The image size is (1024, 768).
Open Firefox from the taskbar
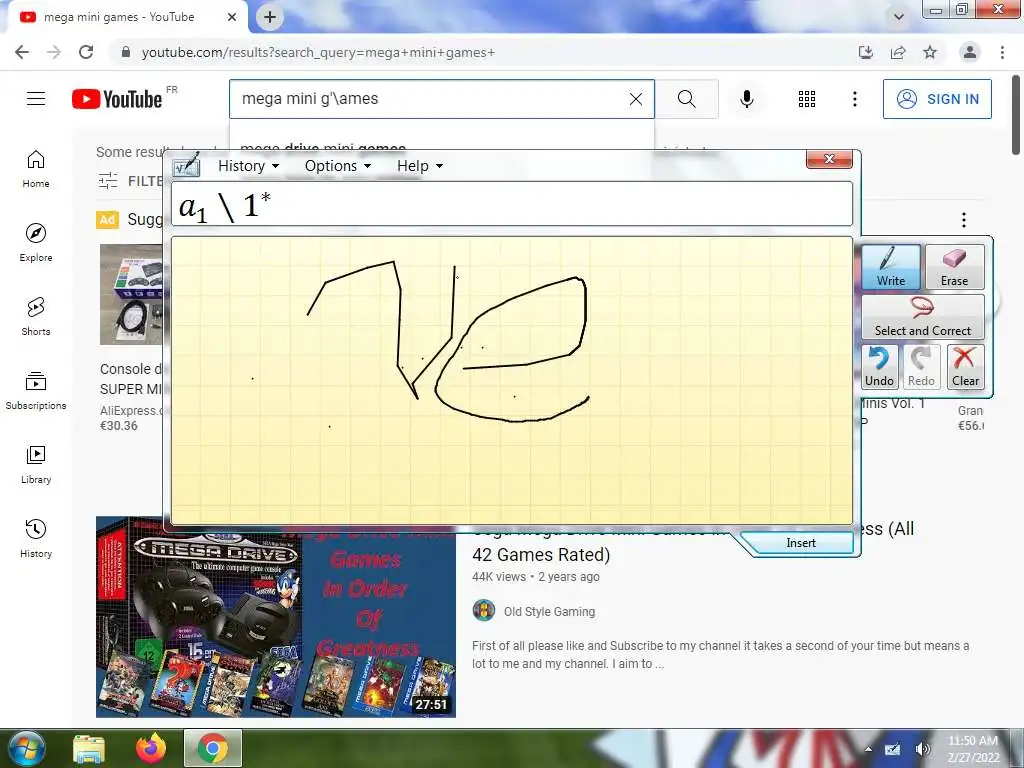(x=151, y=748)
